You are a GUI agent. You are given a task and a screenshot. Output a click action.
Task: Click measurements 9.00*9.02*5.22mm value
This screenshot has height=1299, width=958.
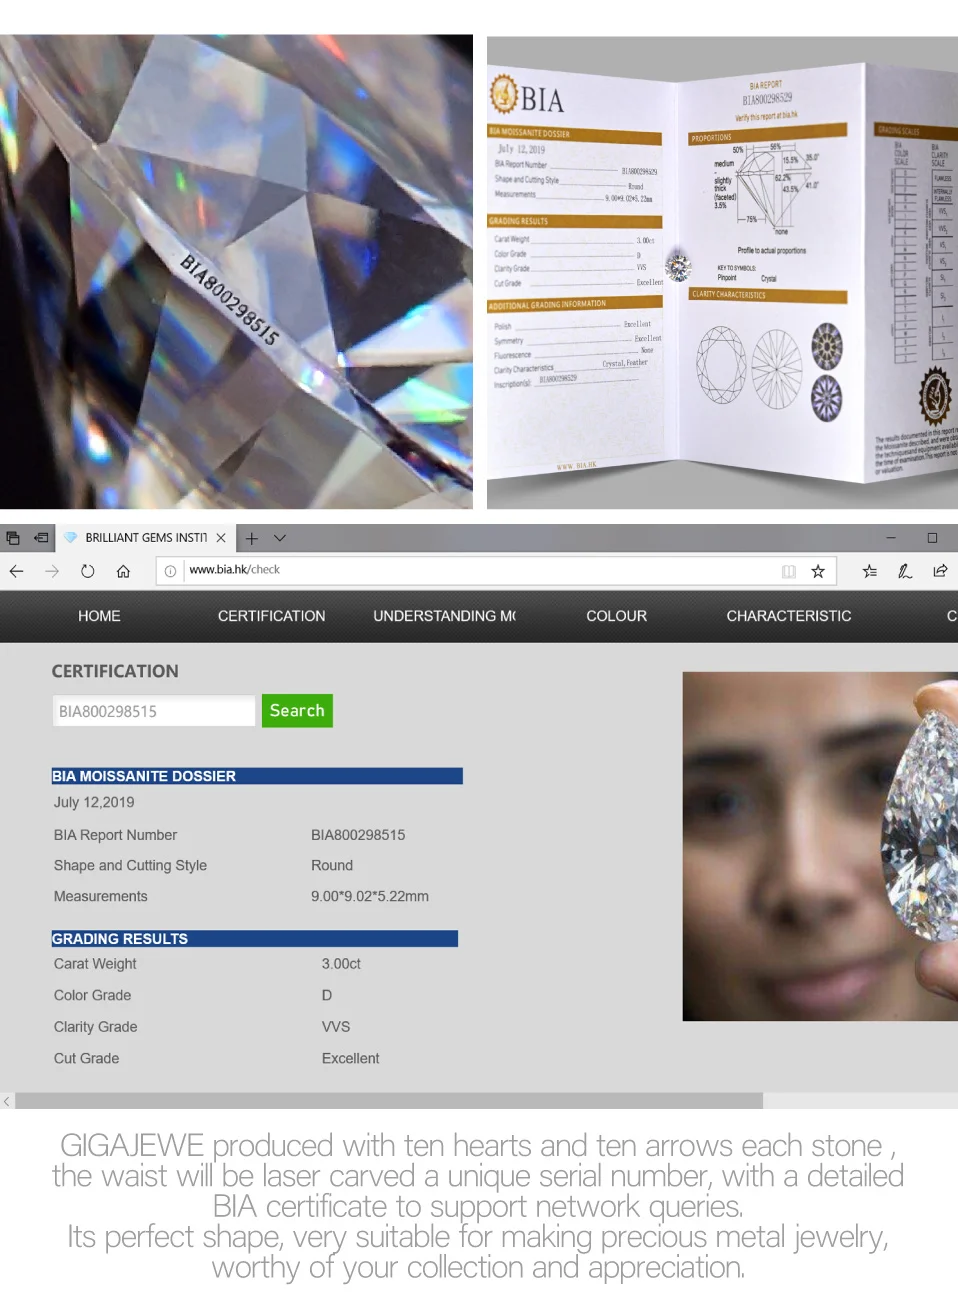(x=370, y=896)
